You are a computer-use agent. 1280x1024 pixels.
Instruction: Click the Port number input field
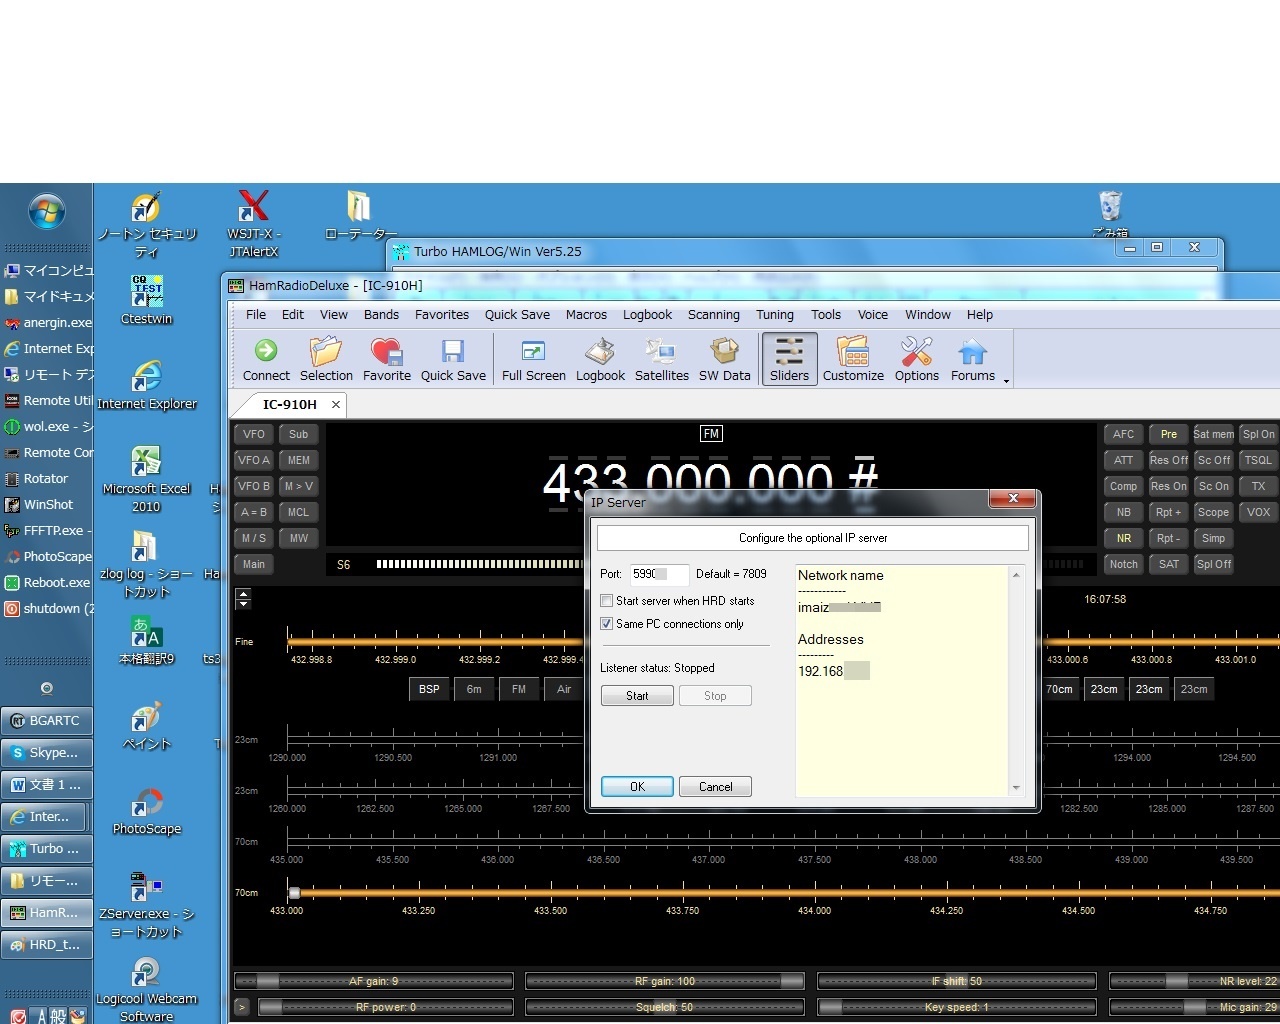click(x=658, y=574)
